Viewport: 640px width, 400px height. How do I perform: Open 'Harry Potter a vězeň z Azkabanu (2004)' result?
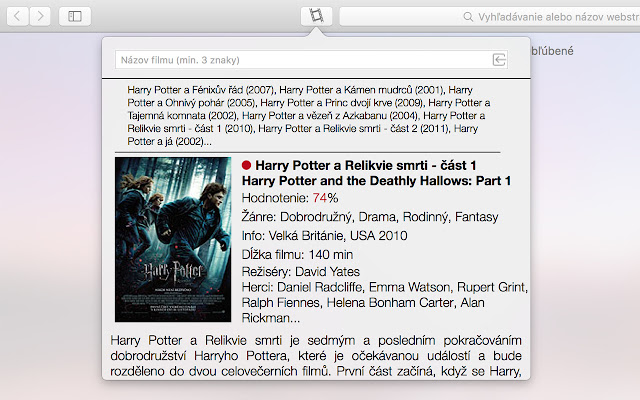330,116
